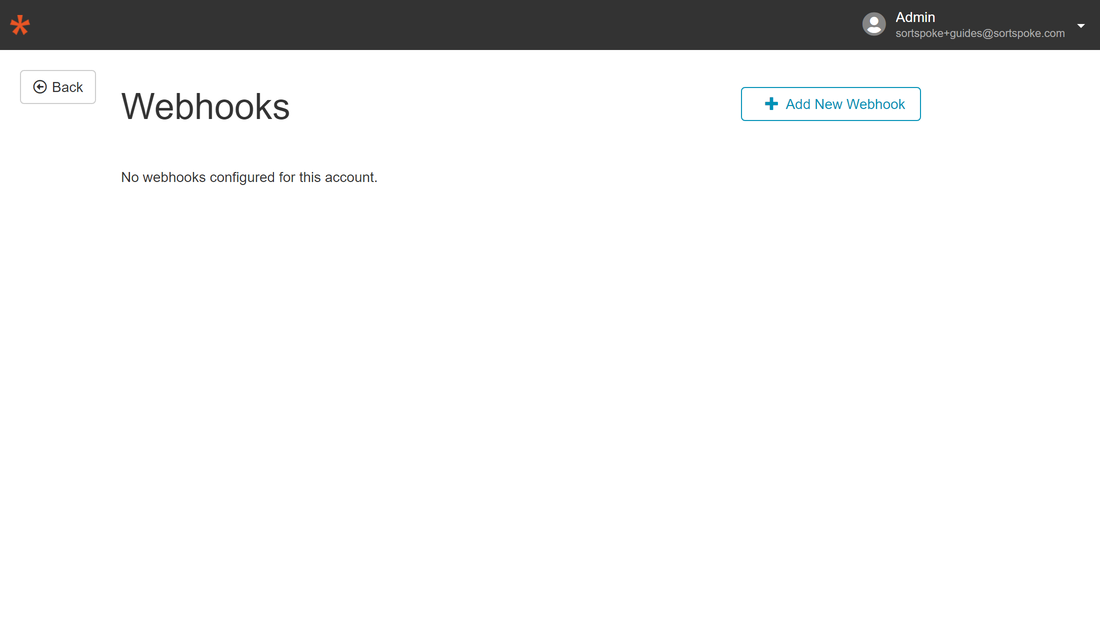Click the user avatar icon

[873, 25]
